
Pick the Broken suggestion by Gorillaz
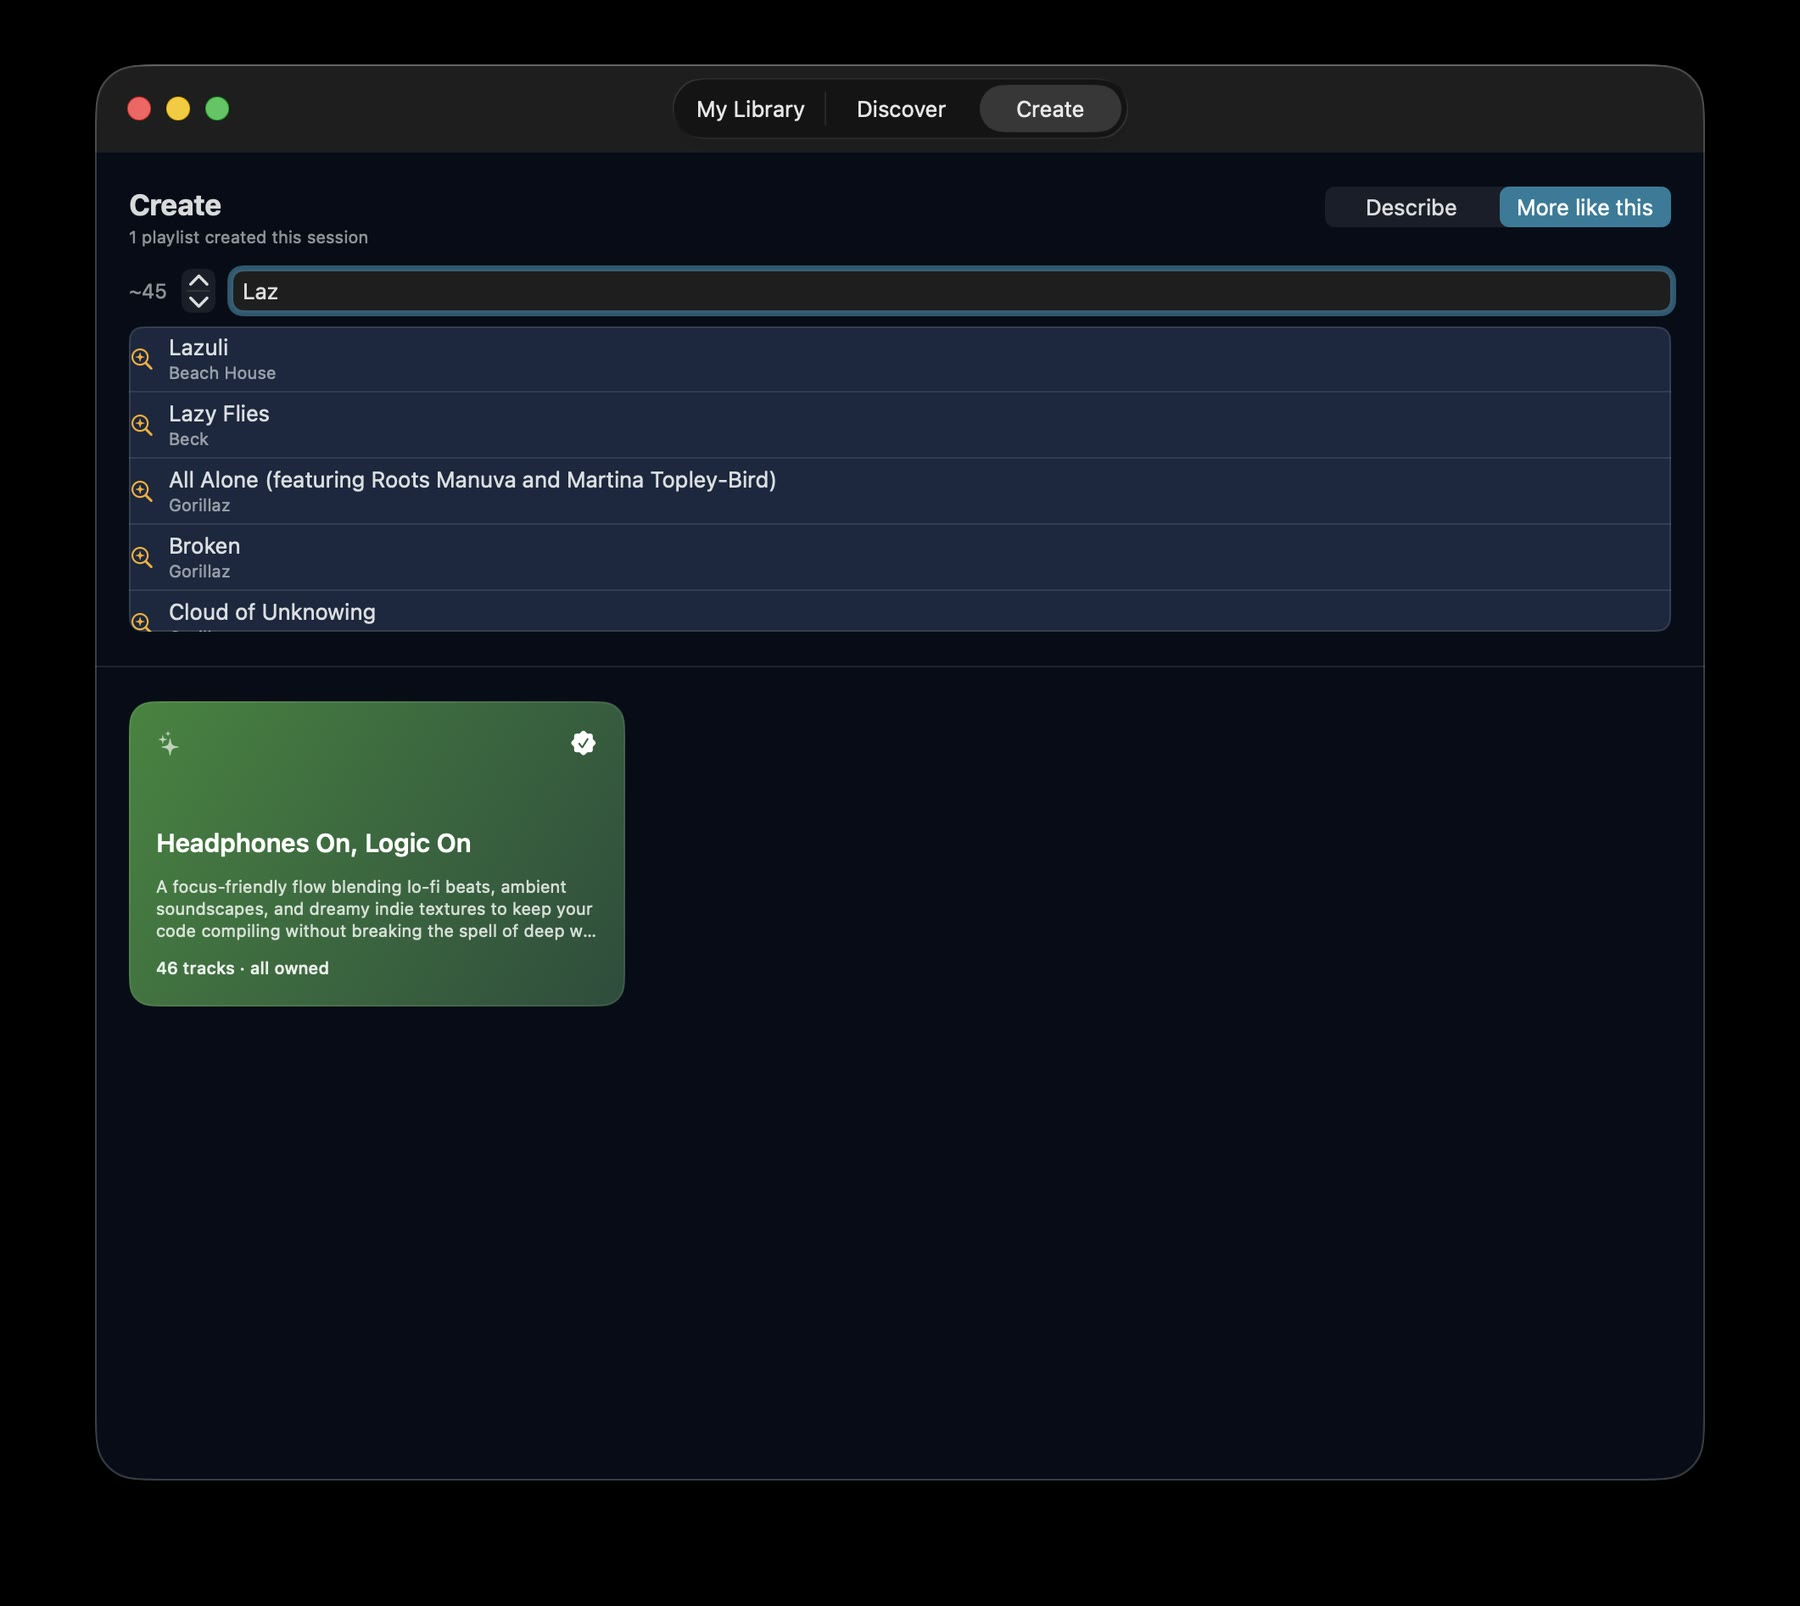900,557
